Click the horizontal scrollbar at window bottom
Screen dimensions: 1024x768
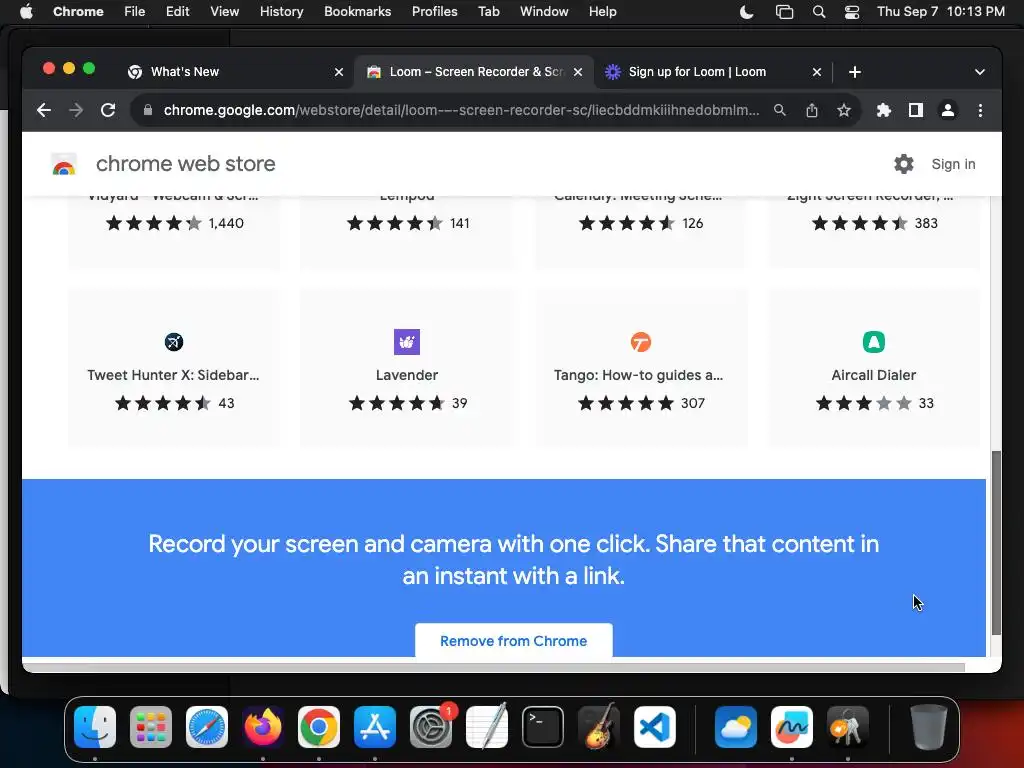(x=494, y=667)
